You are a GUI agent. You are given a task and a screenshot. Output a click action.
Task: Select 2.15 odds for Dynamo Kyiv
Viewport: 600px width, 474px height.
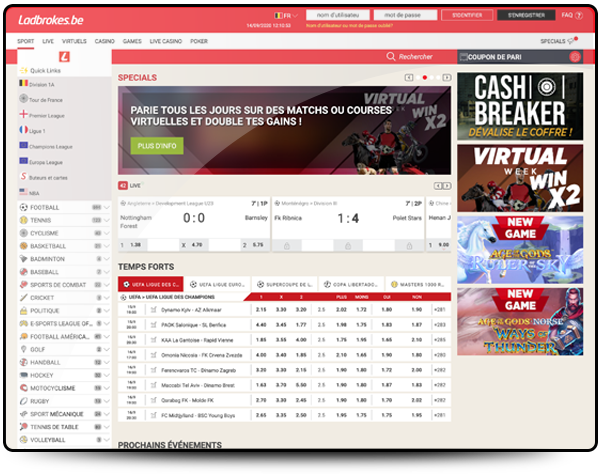pyautogui.click(x=261, y=309)
